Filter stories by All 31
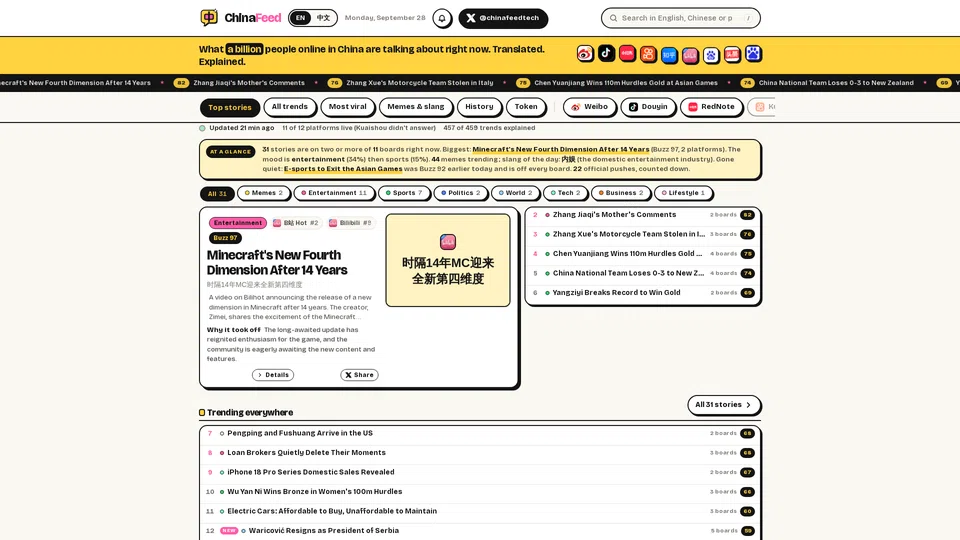960x540 pixels. click(217, 193)
